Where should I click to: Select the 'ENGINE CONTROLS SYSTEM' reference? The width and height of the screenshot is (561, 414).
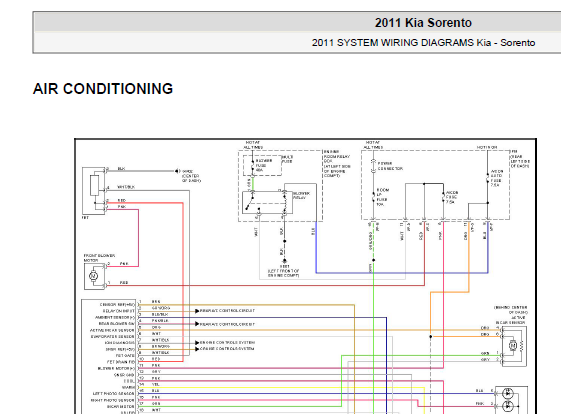pos(227,342)
